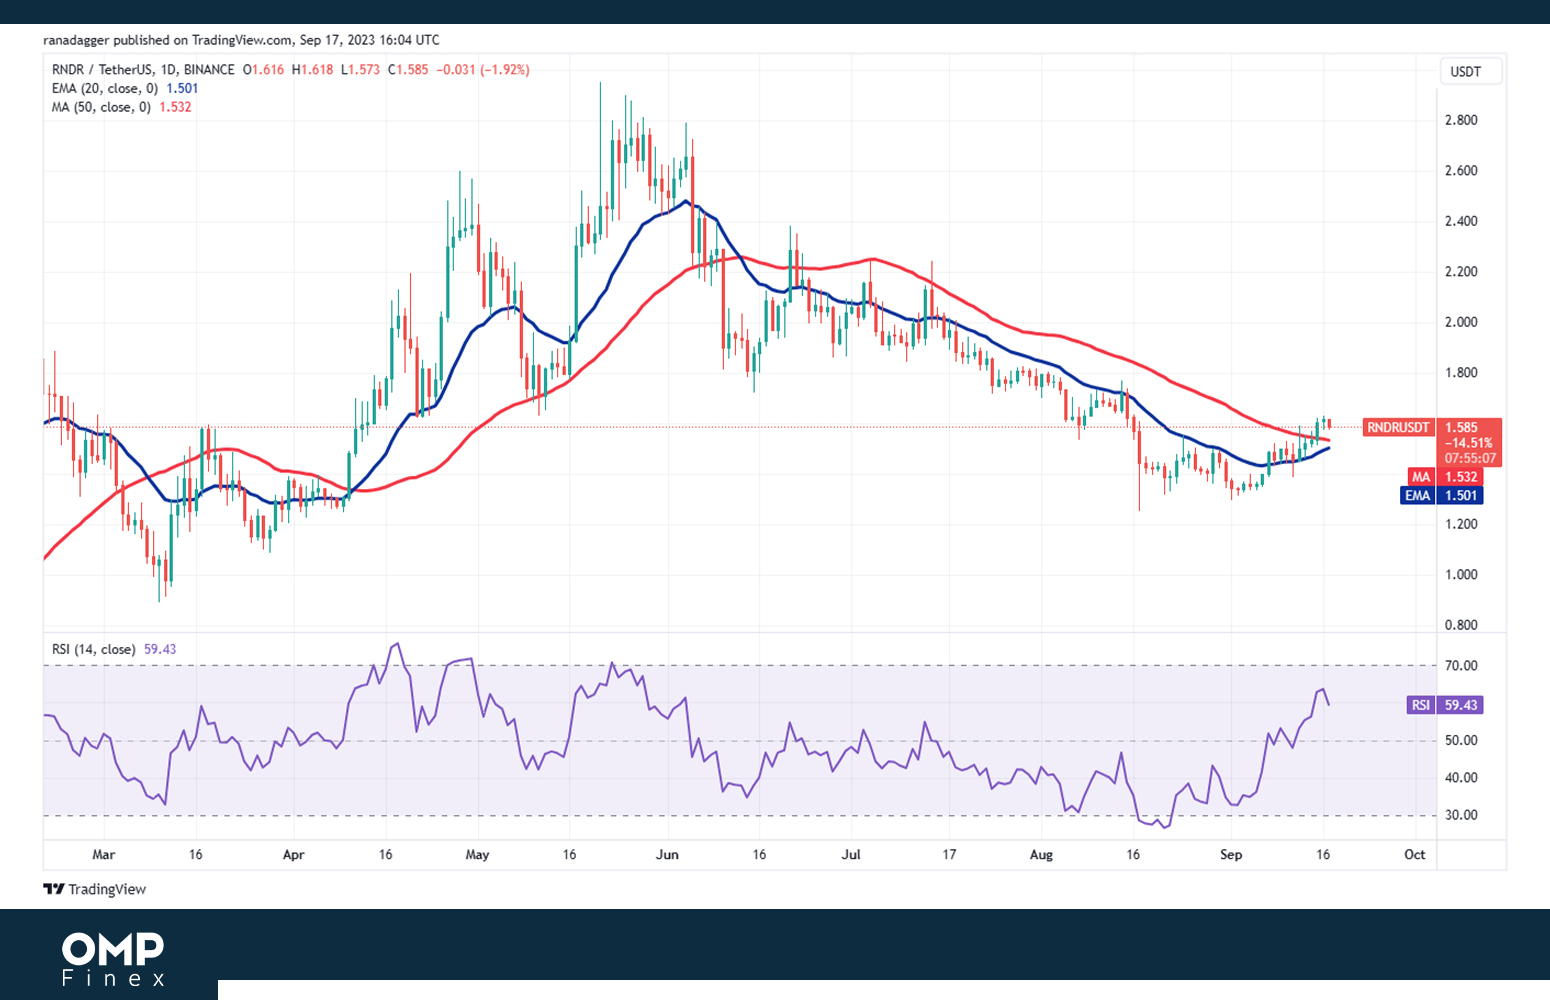
Task: Click the Apr date label on time axis
Action: click(x=293, y=855)
